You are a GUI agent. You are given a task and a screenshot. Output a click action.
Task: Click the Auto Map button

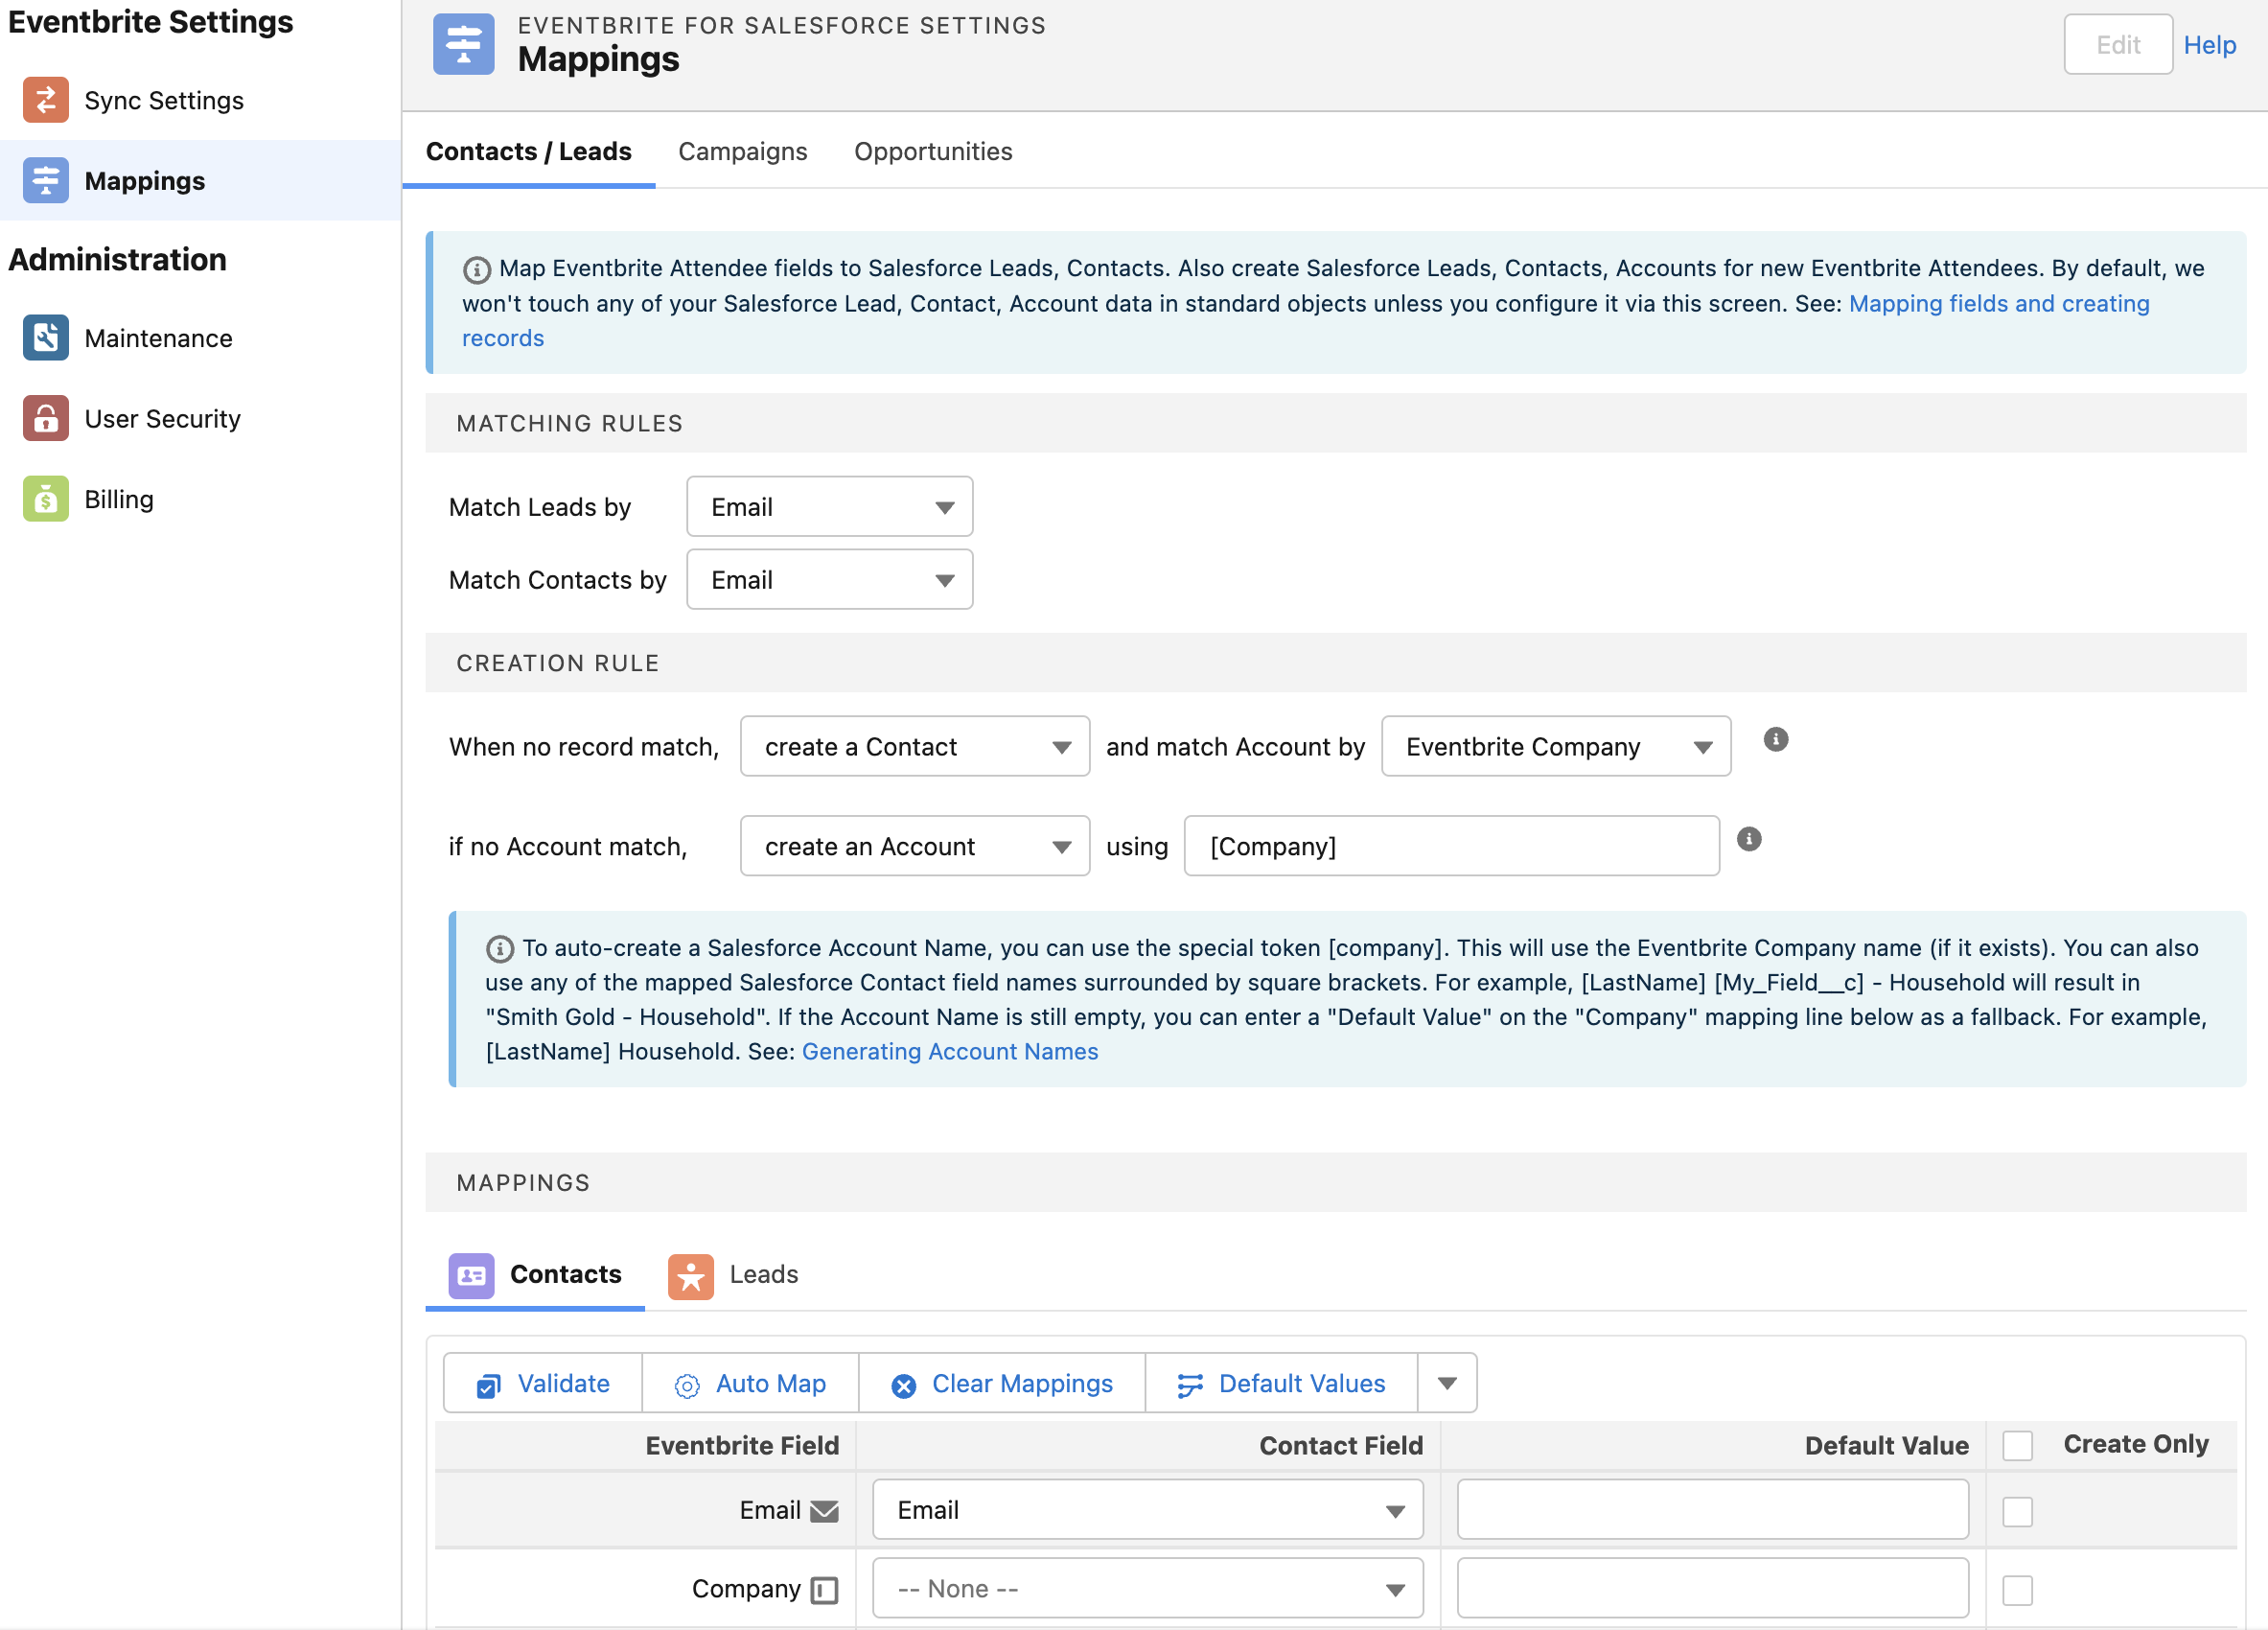click(x=750, y=1383)
